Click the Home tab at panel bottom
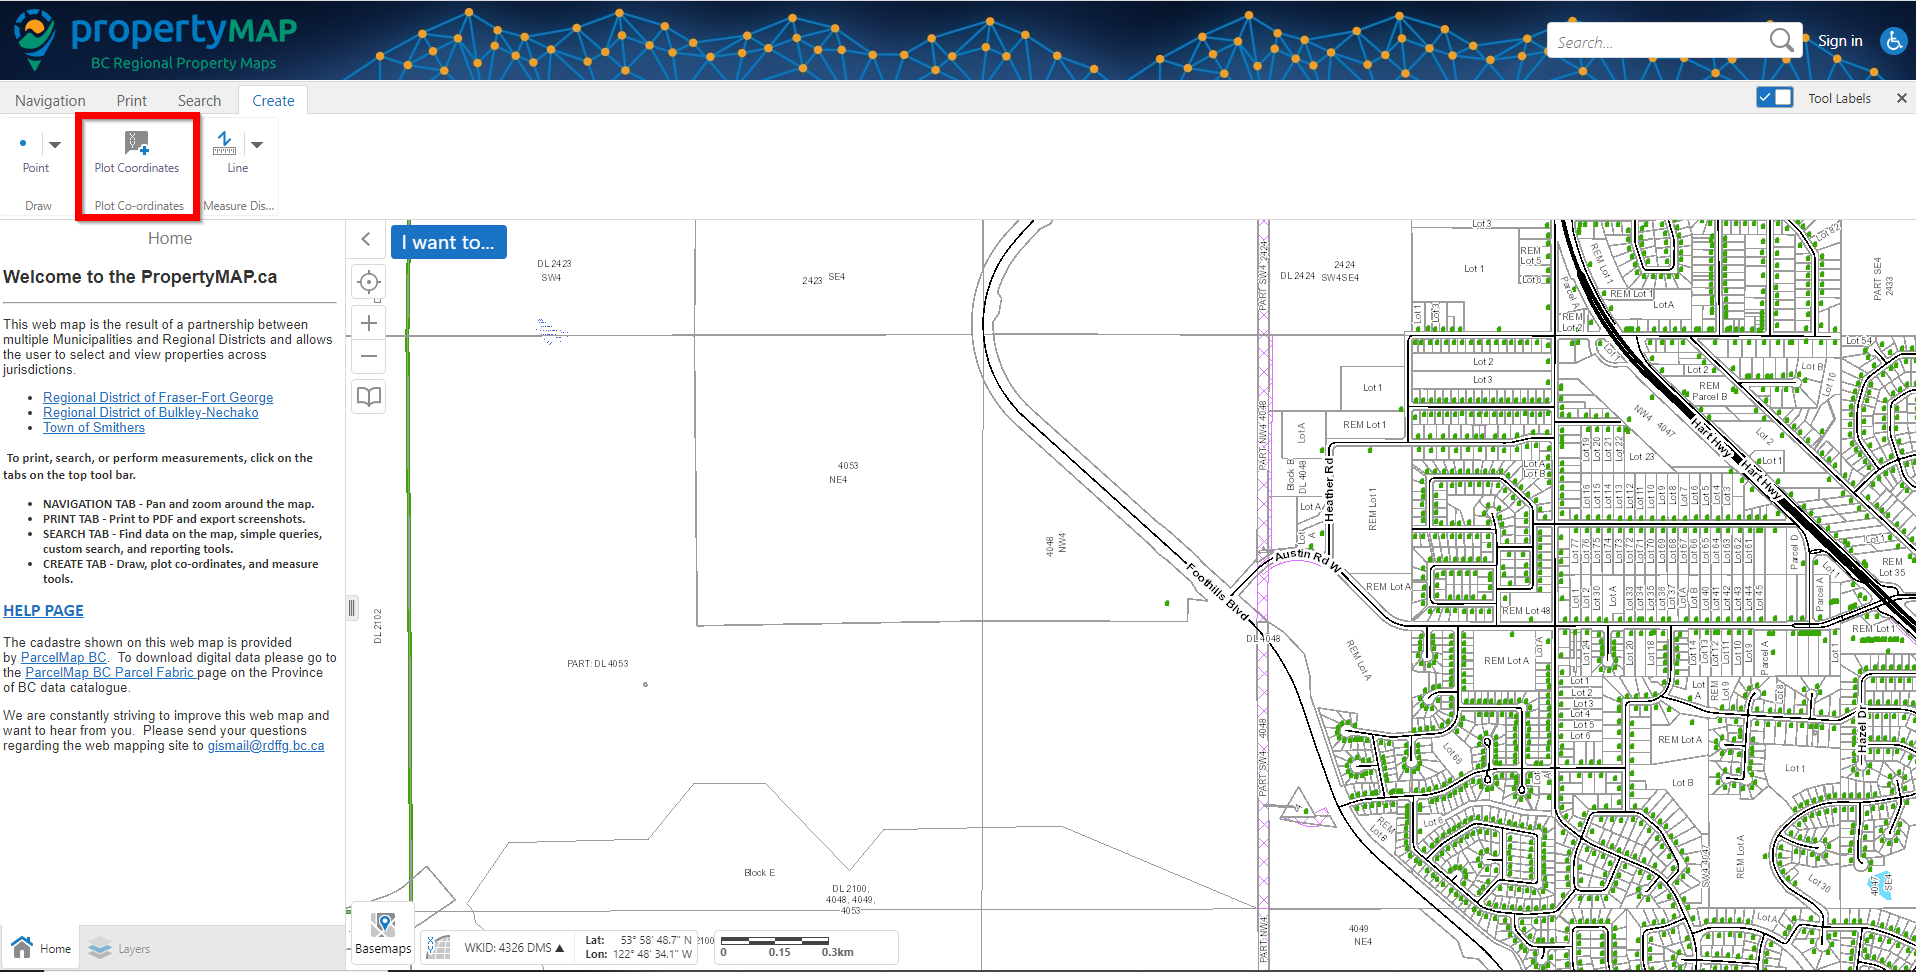Screen dimensions: 1916x972 (x=41, y=948)
